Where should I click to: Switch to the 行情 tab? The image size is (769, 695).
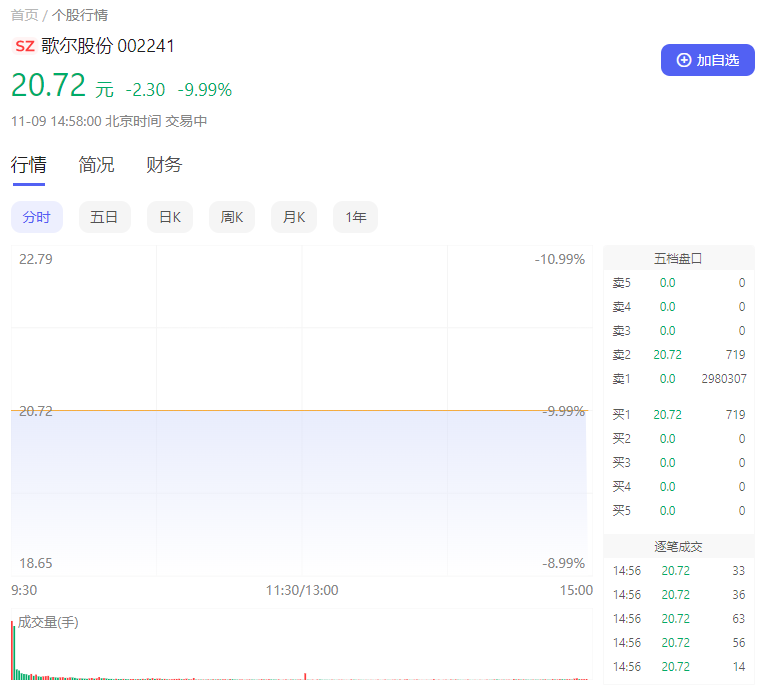coord(28,165)
